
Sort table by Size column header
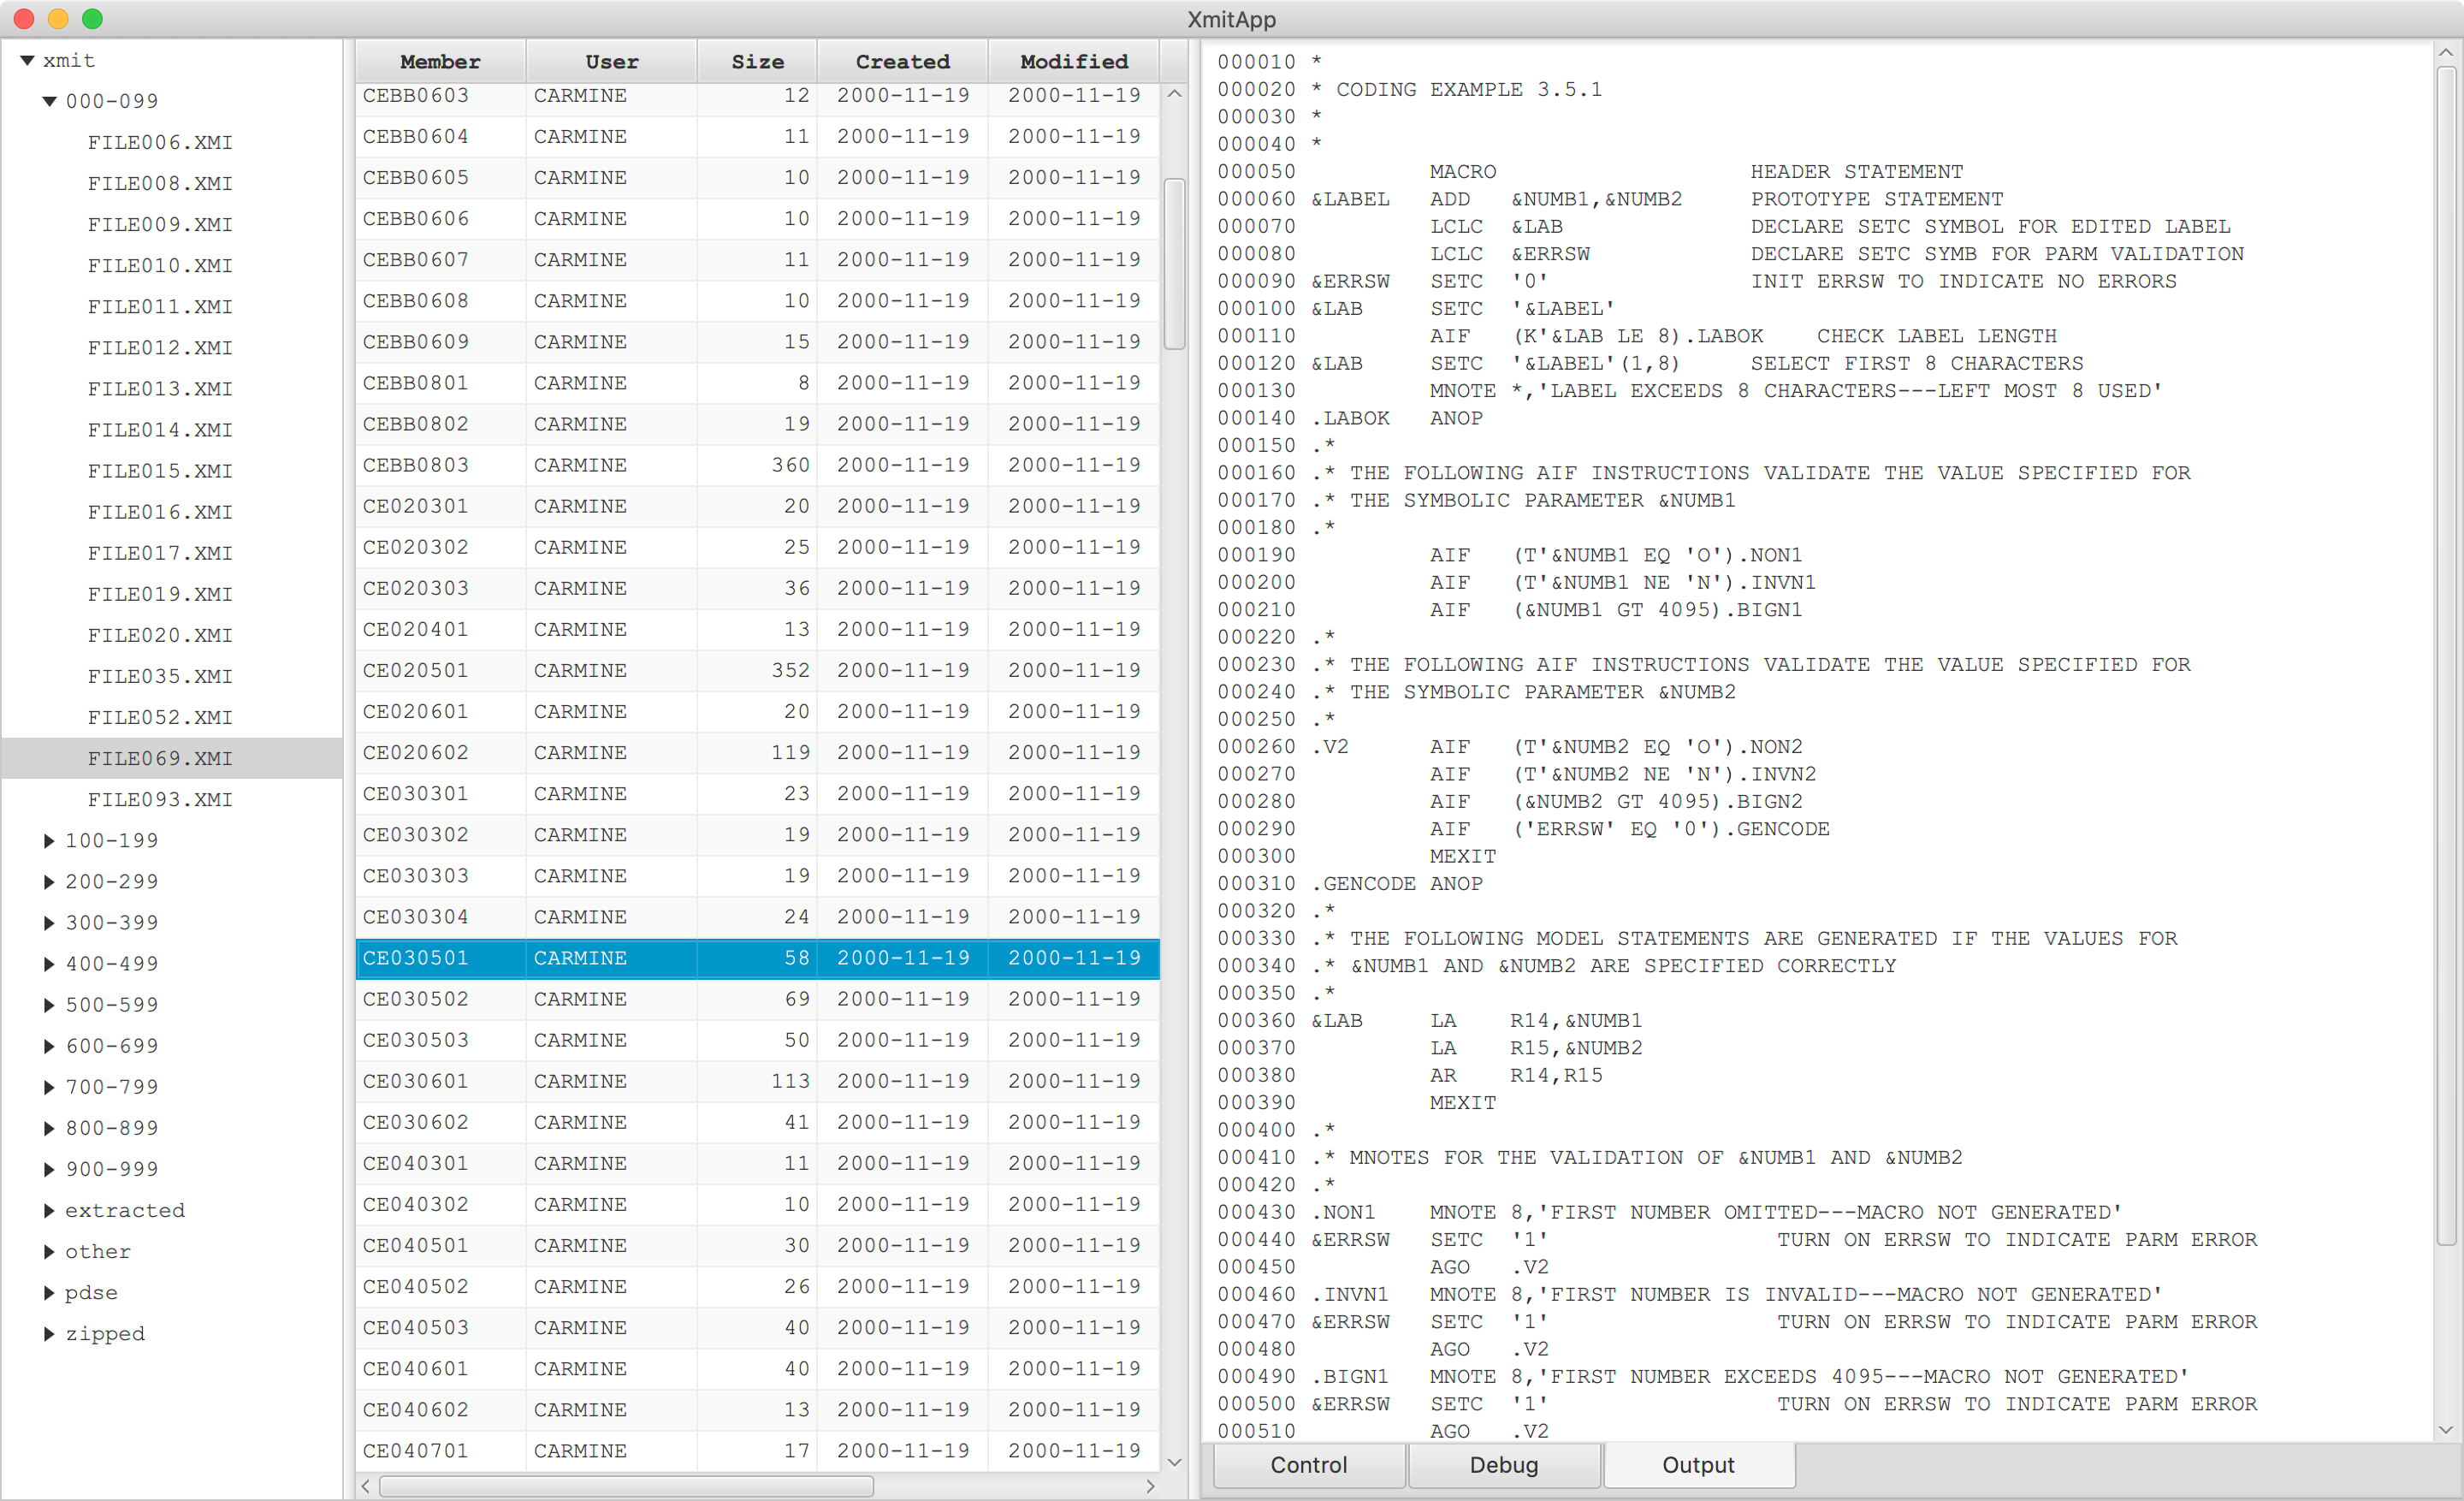click(757, 62)
